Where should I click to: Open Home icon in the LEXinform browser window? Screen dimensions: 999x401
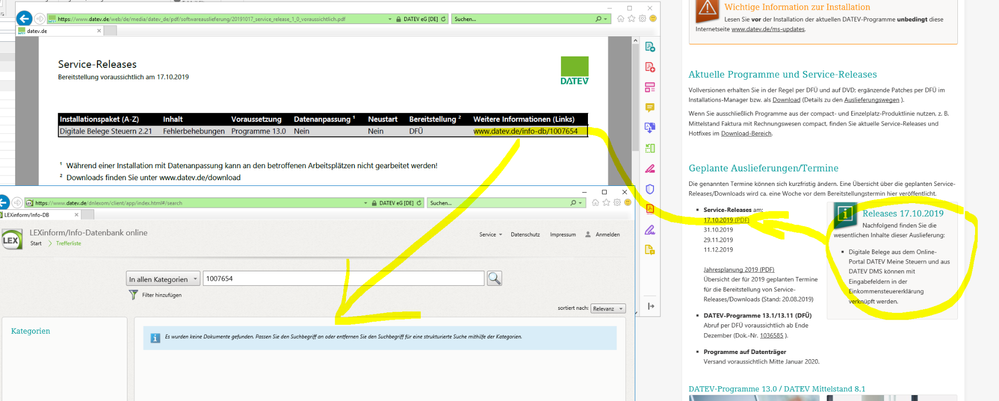click(x=596, y=203)
